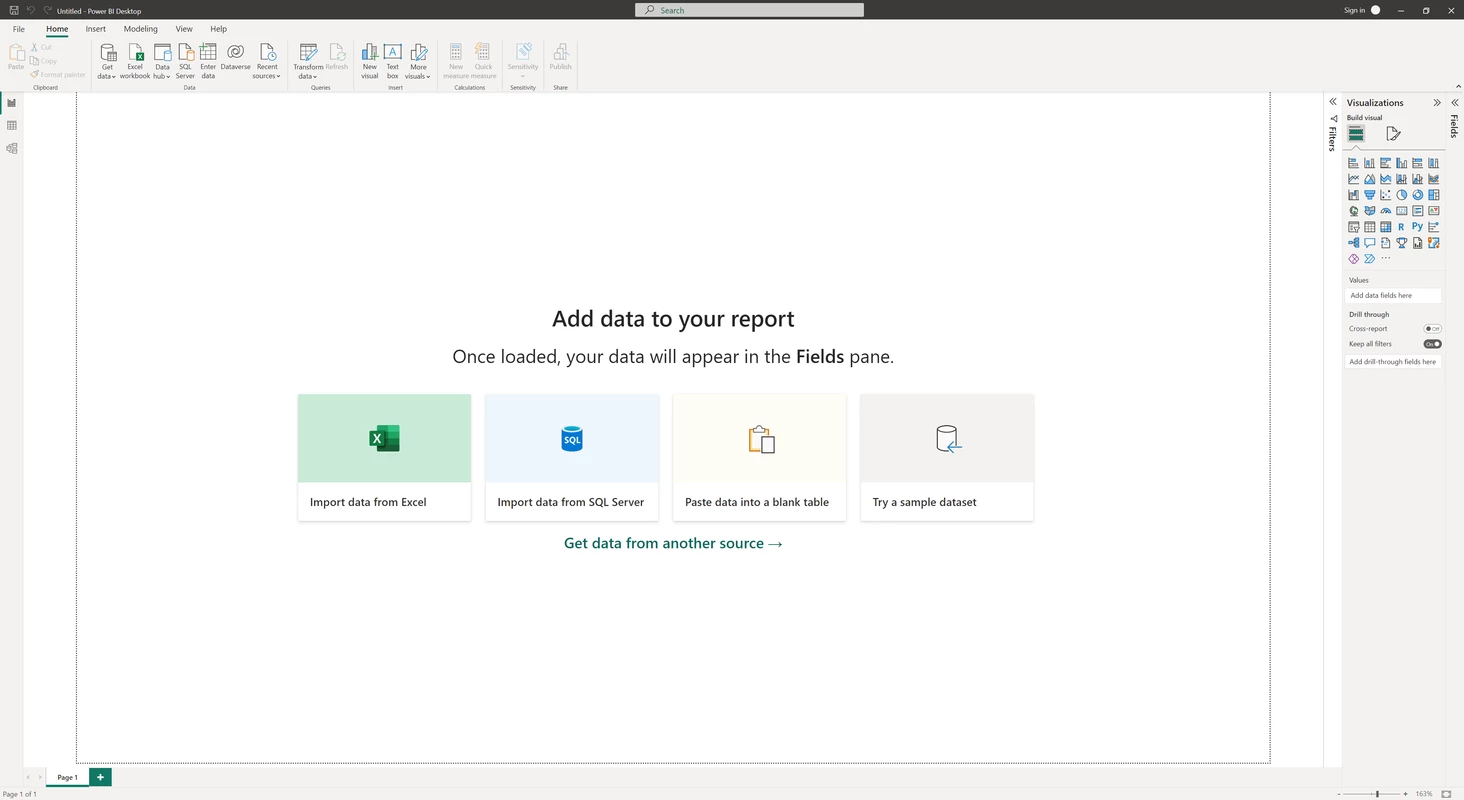The height and width of the screenshot is (800, 1464).
Task: Open Recent sources dropdown
Action: (267, 59)
